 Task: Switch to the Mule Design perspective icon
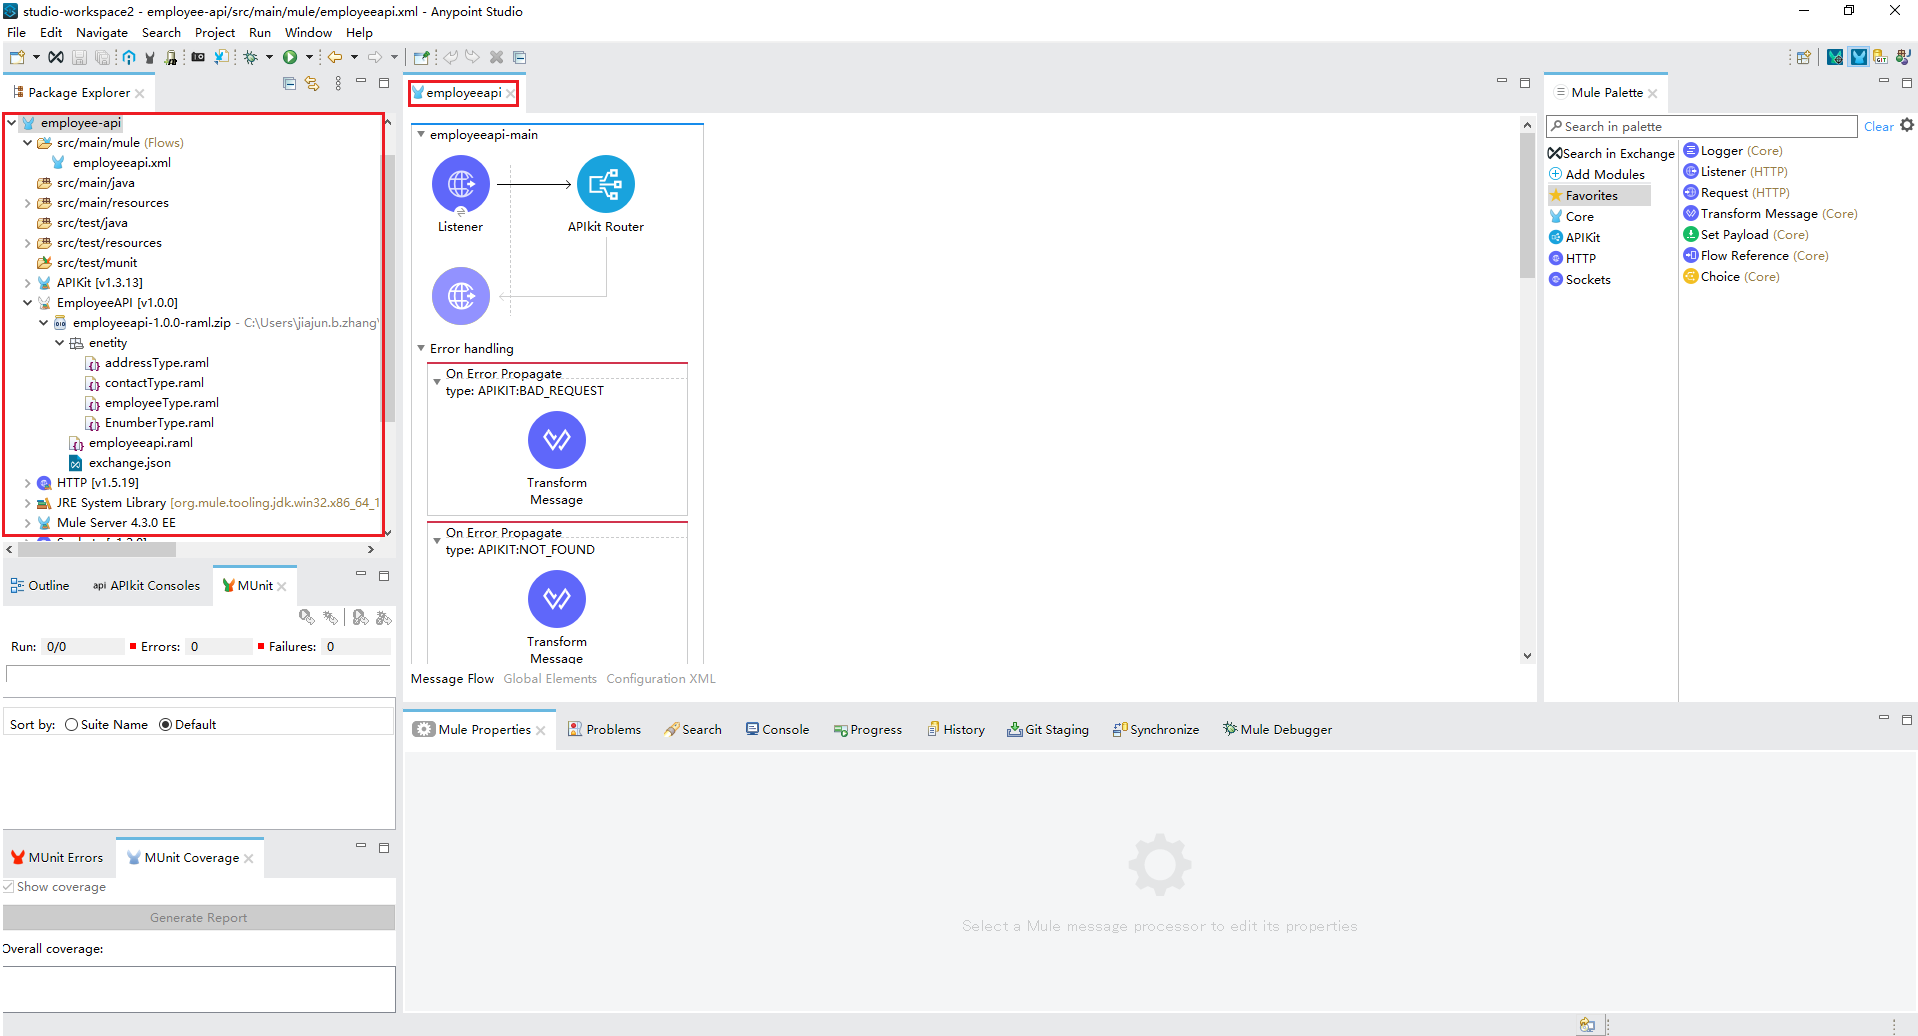1858,57
